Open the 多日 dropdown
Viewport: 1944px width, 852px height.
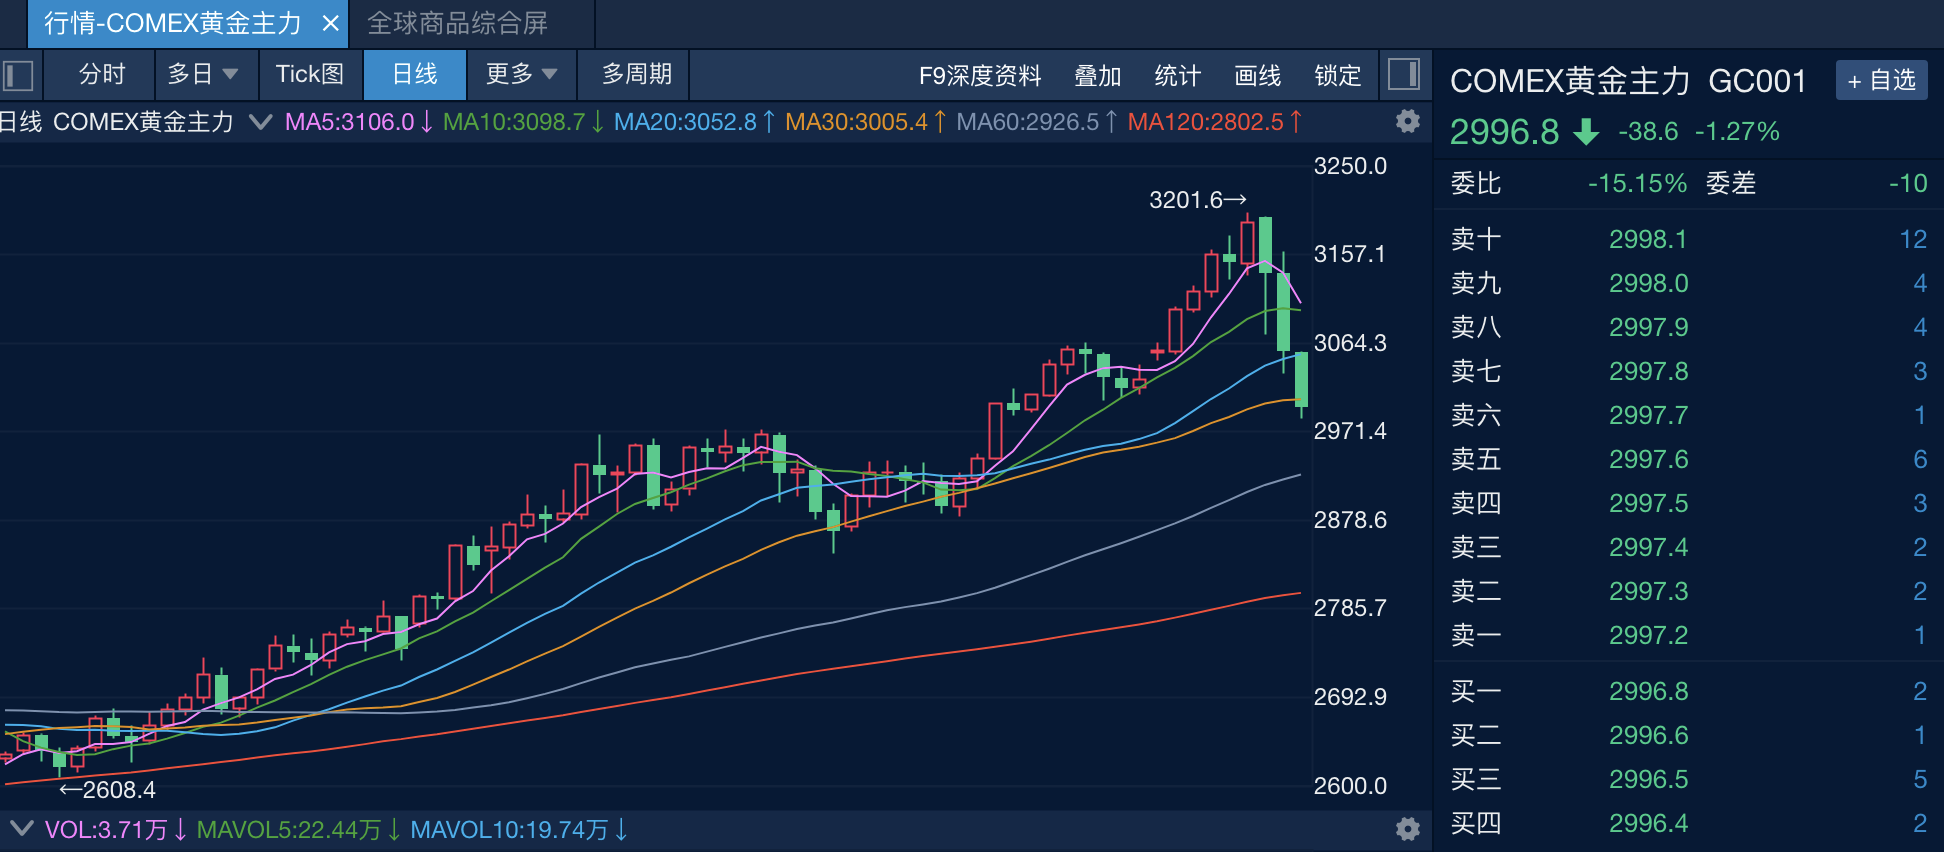click(x=203, y=75)
